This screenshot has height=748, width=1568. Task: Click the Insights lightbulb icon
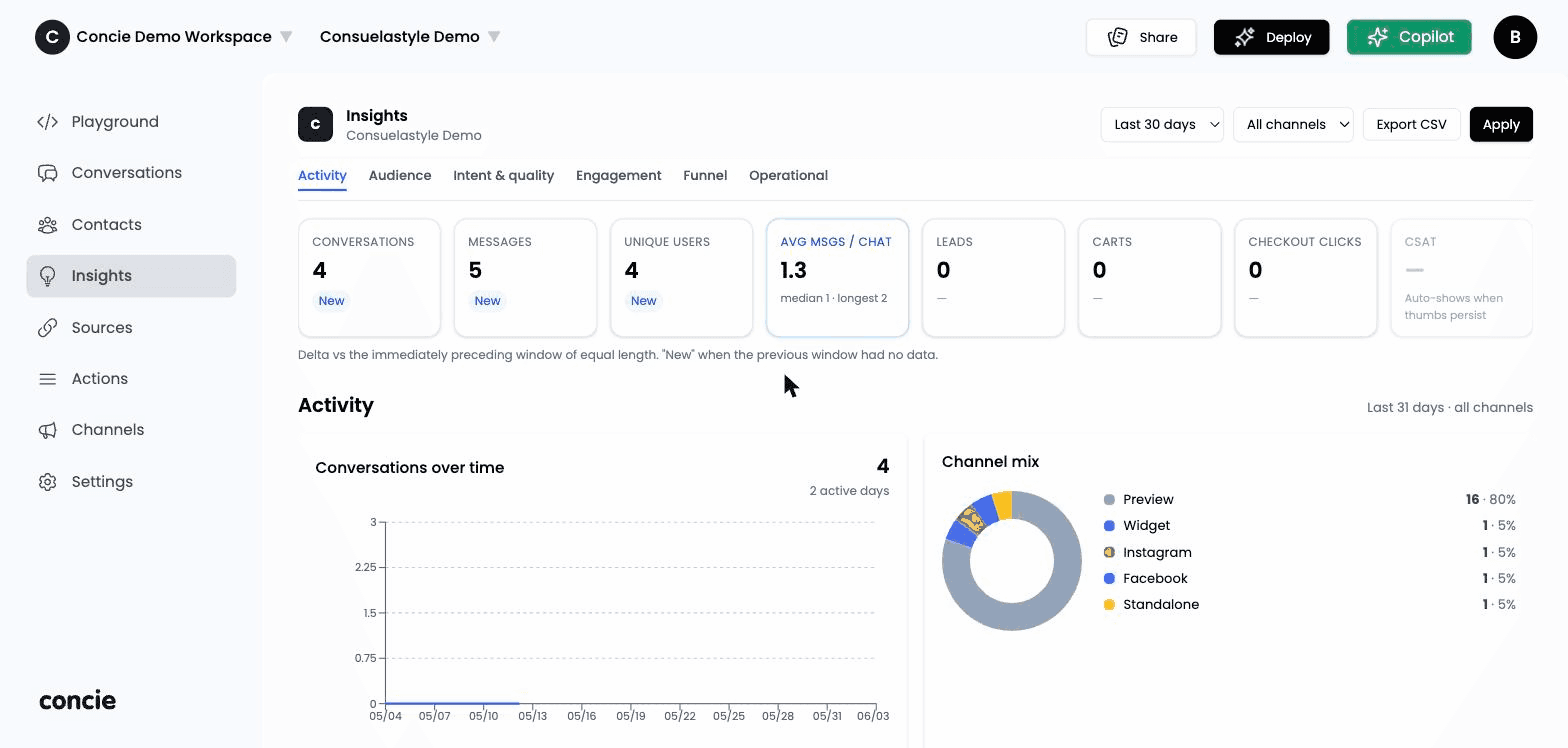(47, 276)
